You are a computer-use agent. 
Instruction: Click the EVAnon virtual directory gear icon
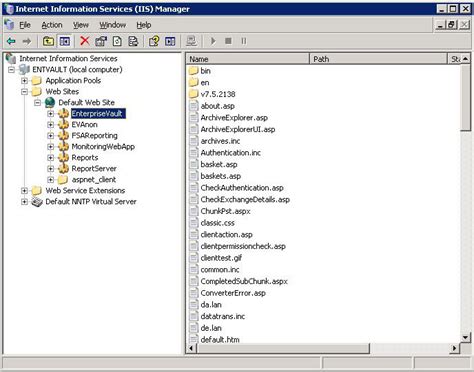point(63,125)
